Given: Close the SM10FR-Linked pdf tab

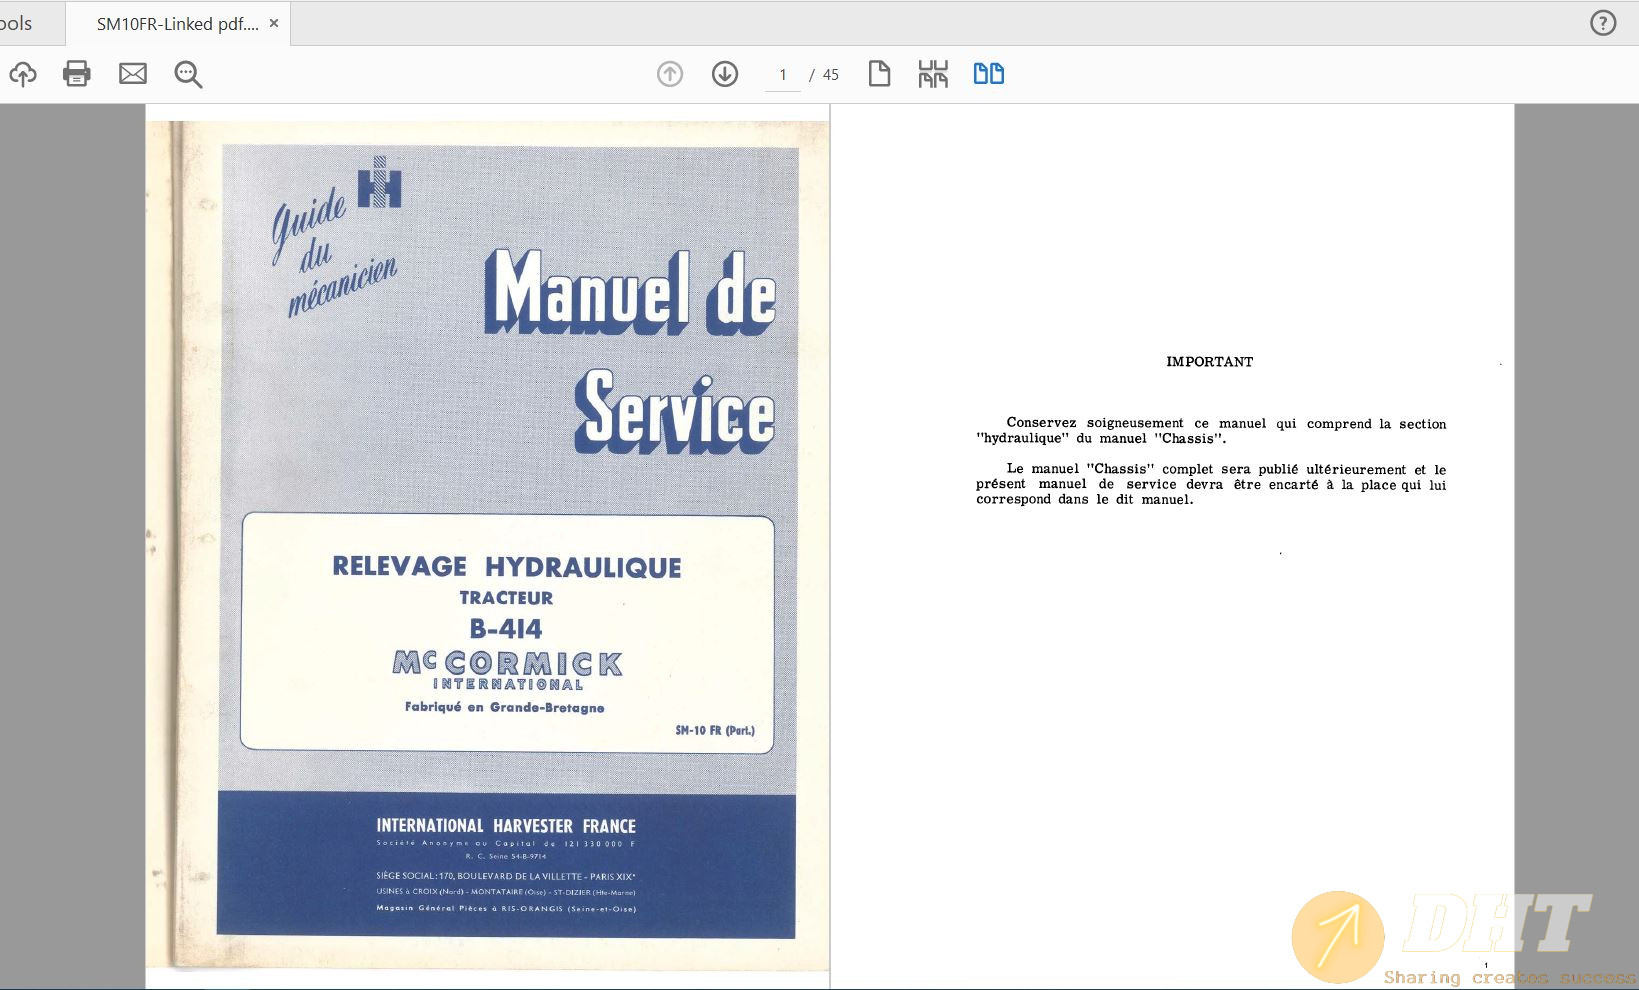Looking at the screenshot, I should click(274, 23).
